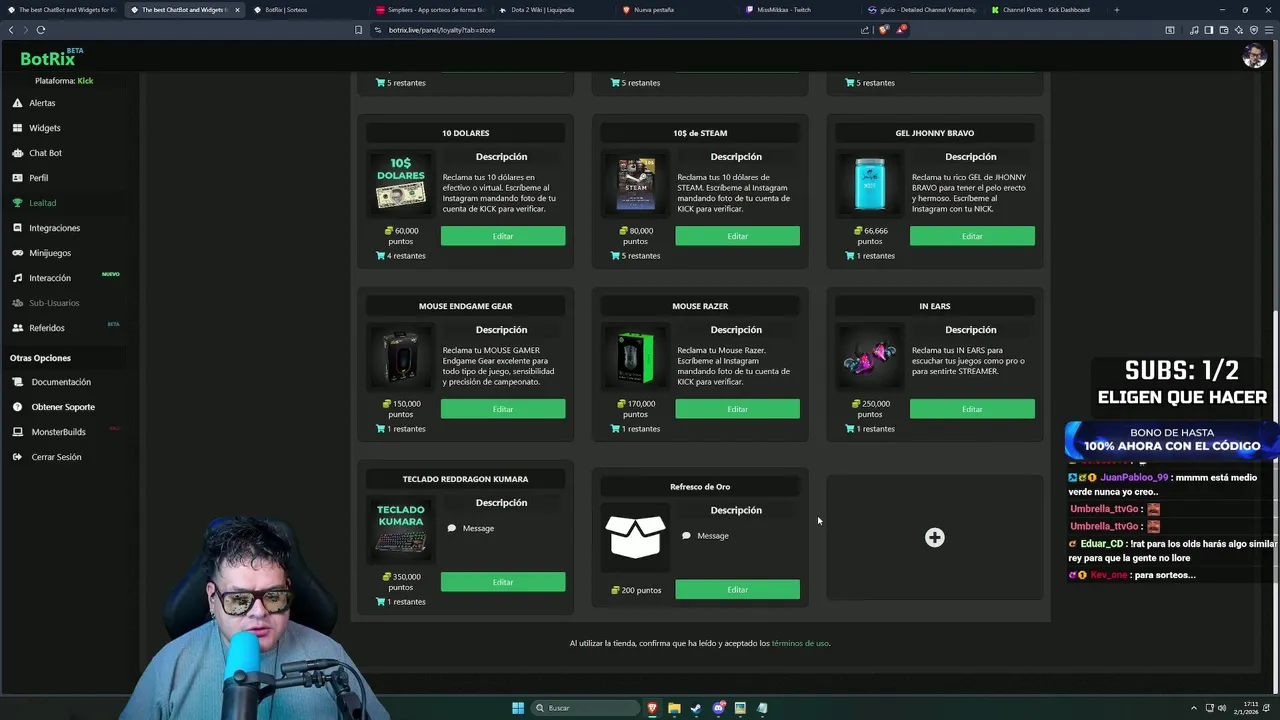Click the 10 DOLARES item image
Screen dimensions: 1280x720
[401, 184]
